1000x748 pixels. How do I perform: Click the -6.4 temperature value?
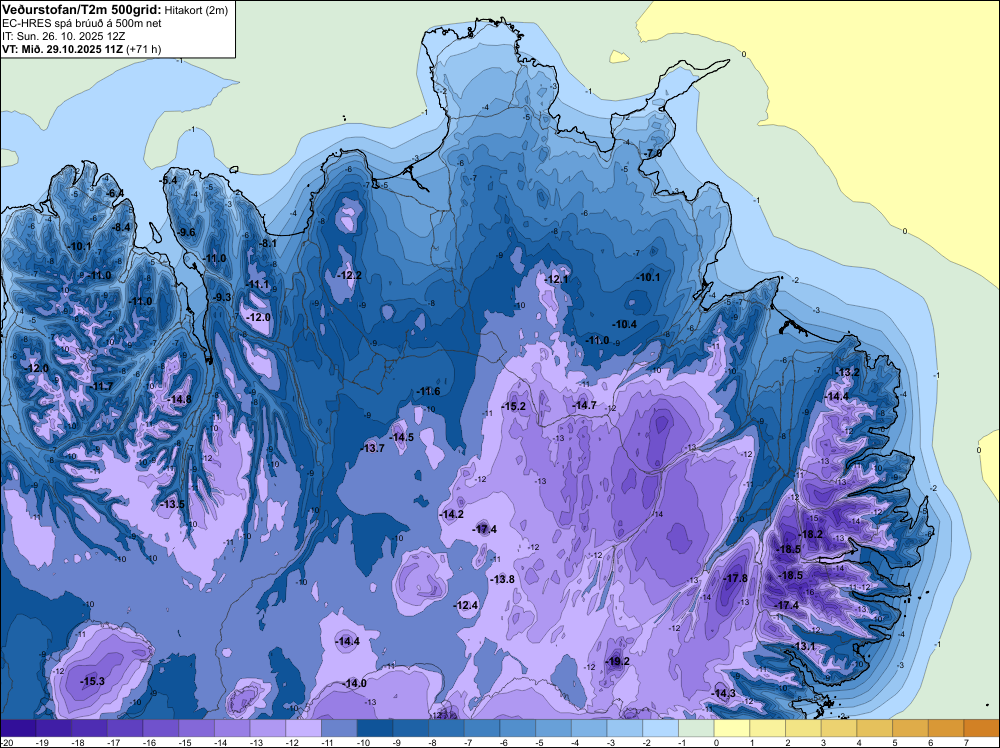click(x=116, y=193)
